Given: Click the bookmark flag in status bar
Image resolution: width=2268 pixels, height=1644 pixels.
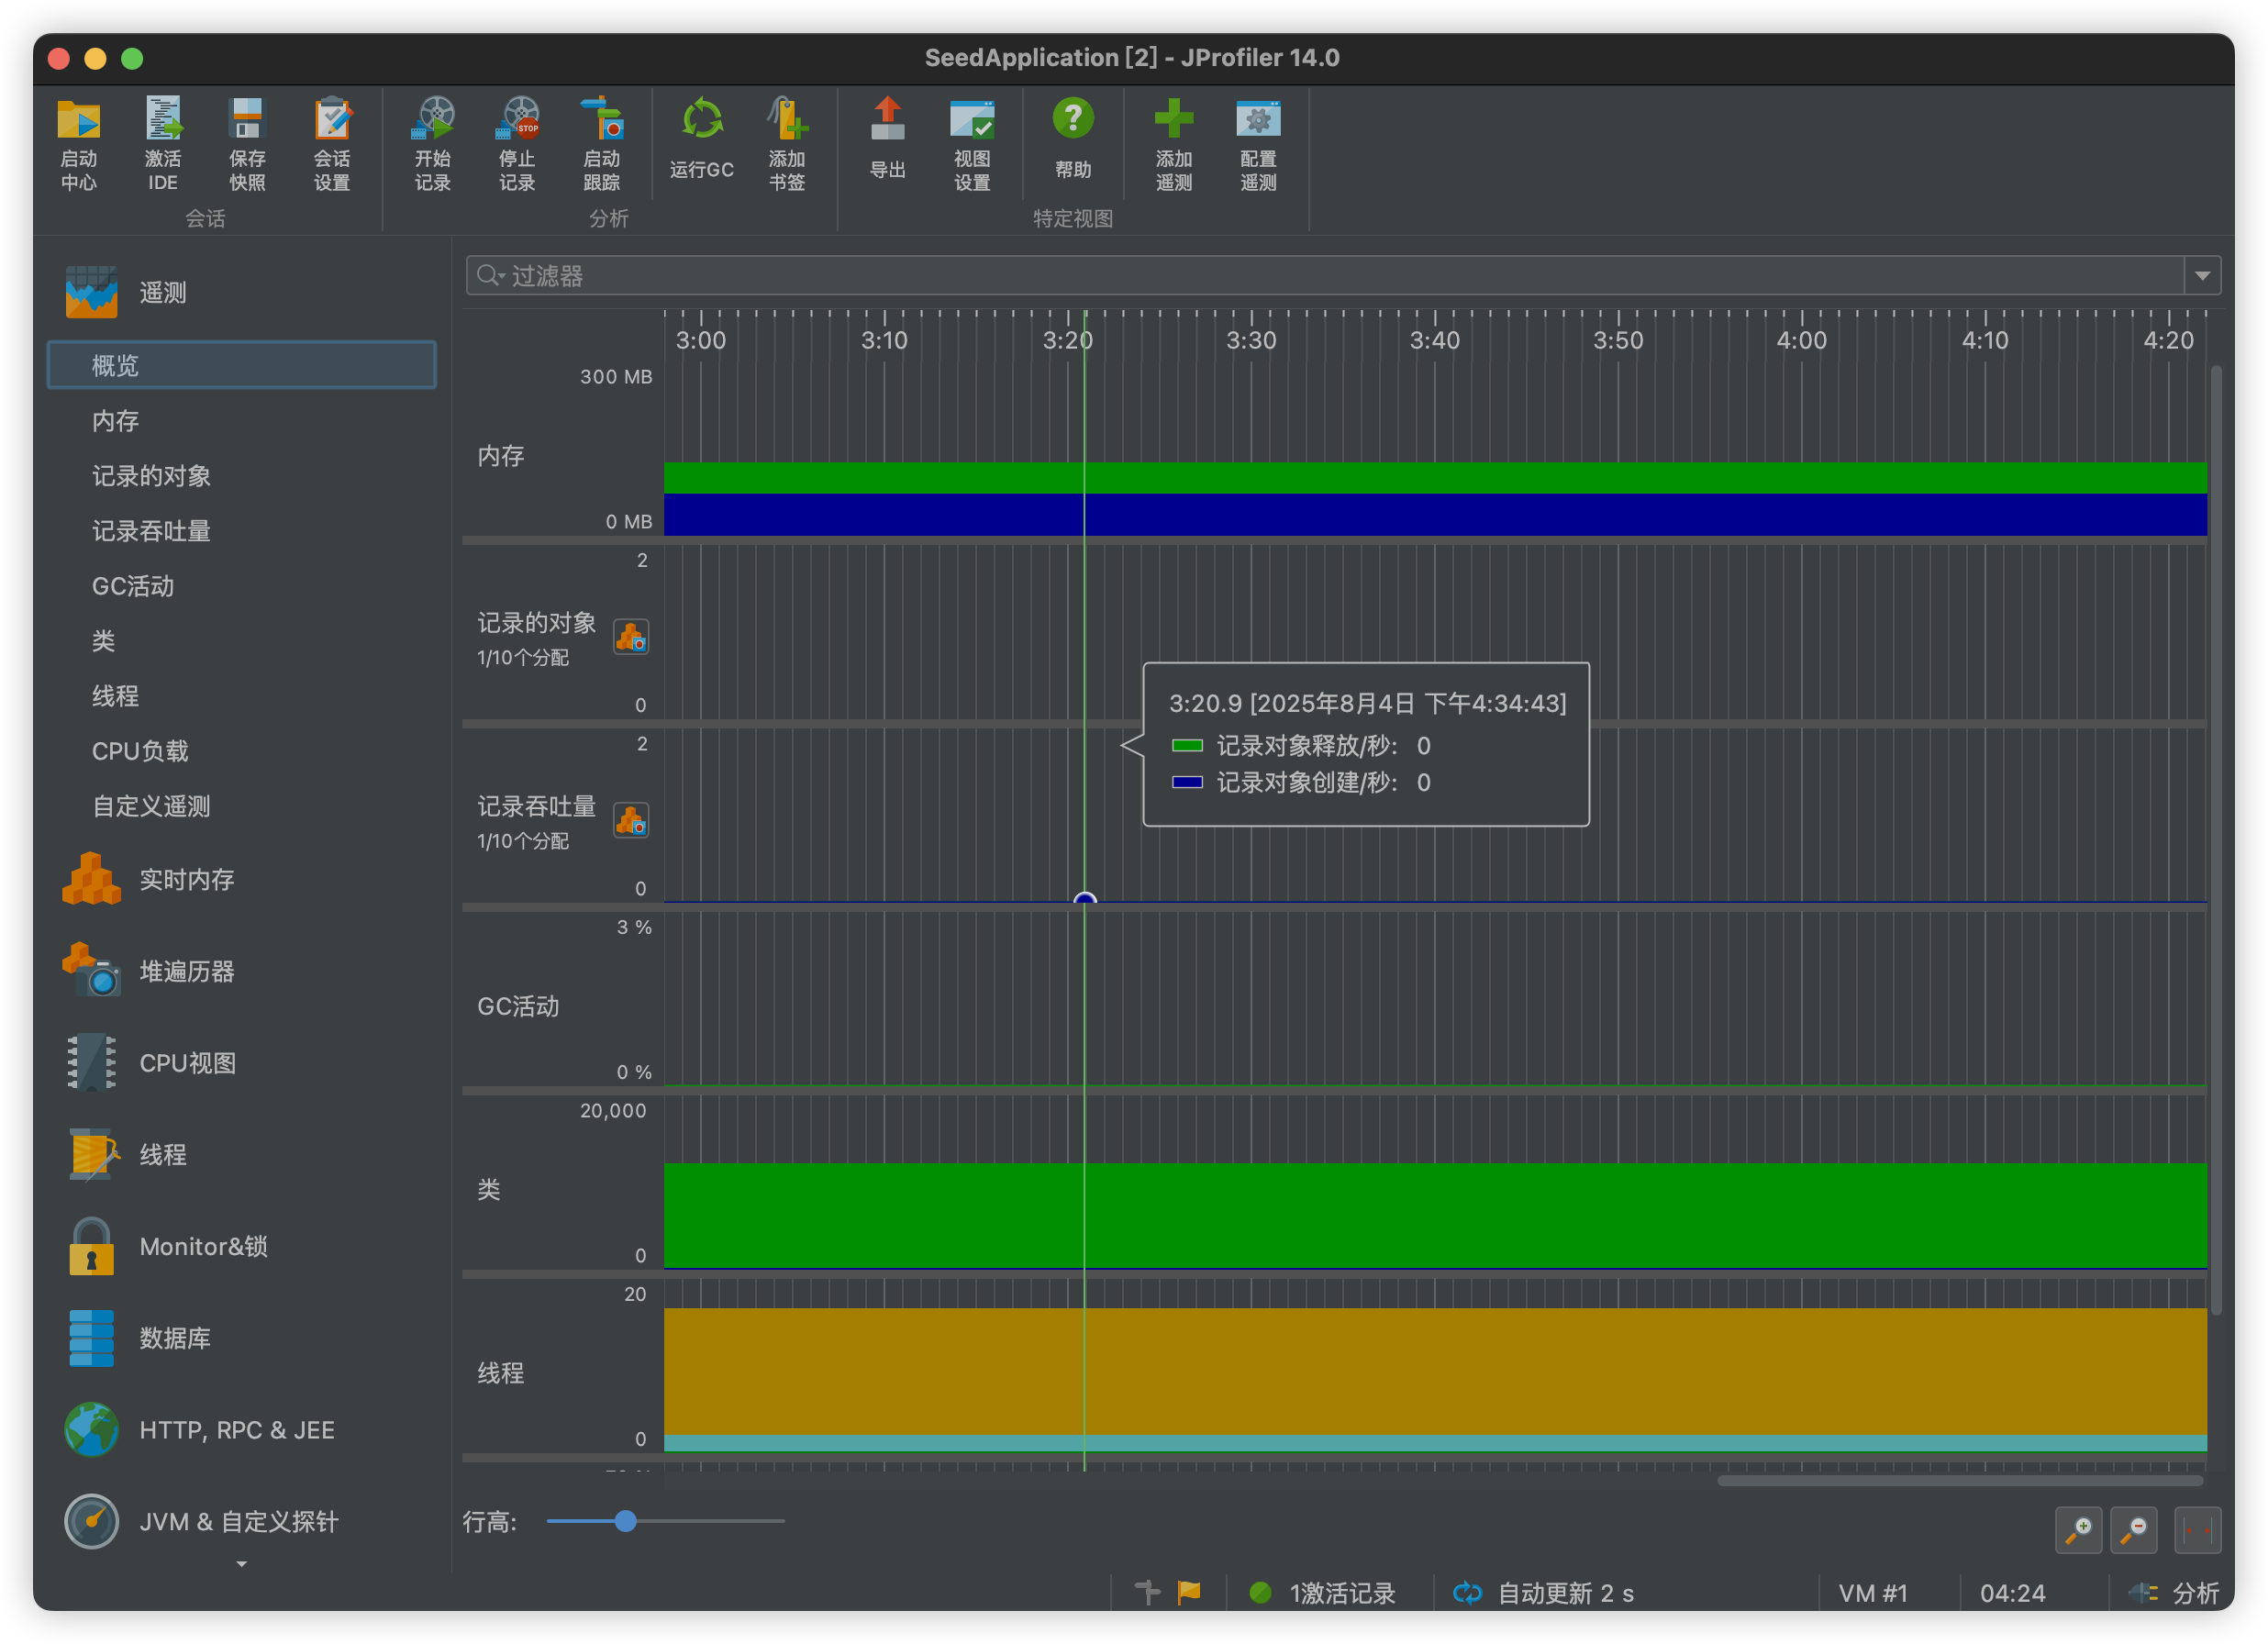Looking at the screenshot, I should (x=1189, y=1592).
